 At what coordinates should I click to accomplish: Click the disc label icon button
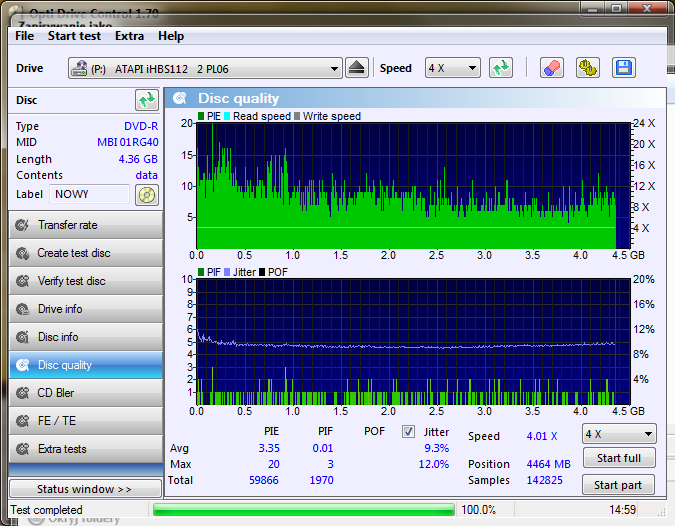click(147, 195)
